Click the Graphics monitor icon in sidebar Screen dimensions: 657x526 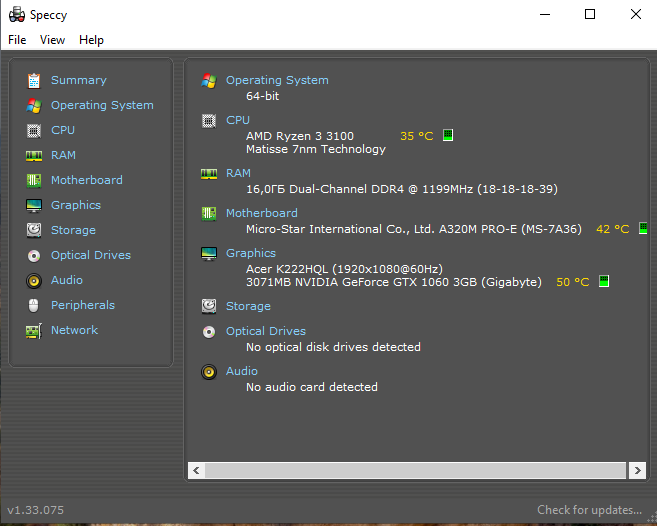(x=34, y=206)
